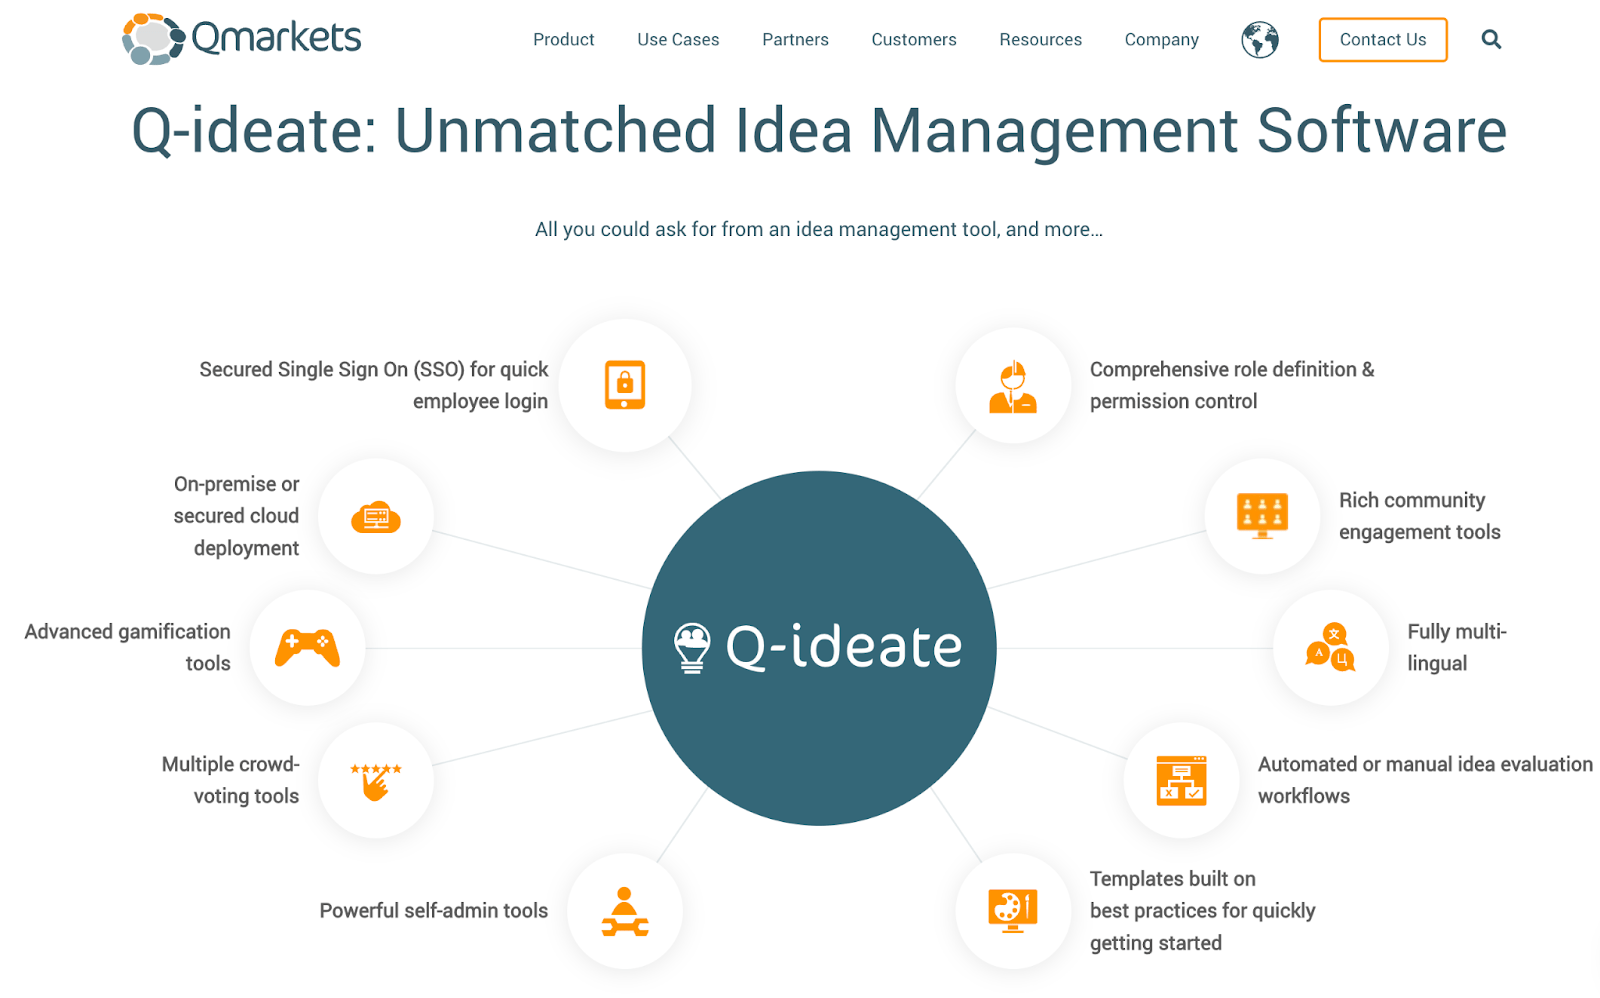Select the SSO secured login icon
This screenshot has height=998, width=1600.
click(x=625, y=385)
